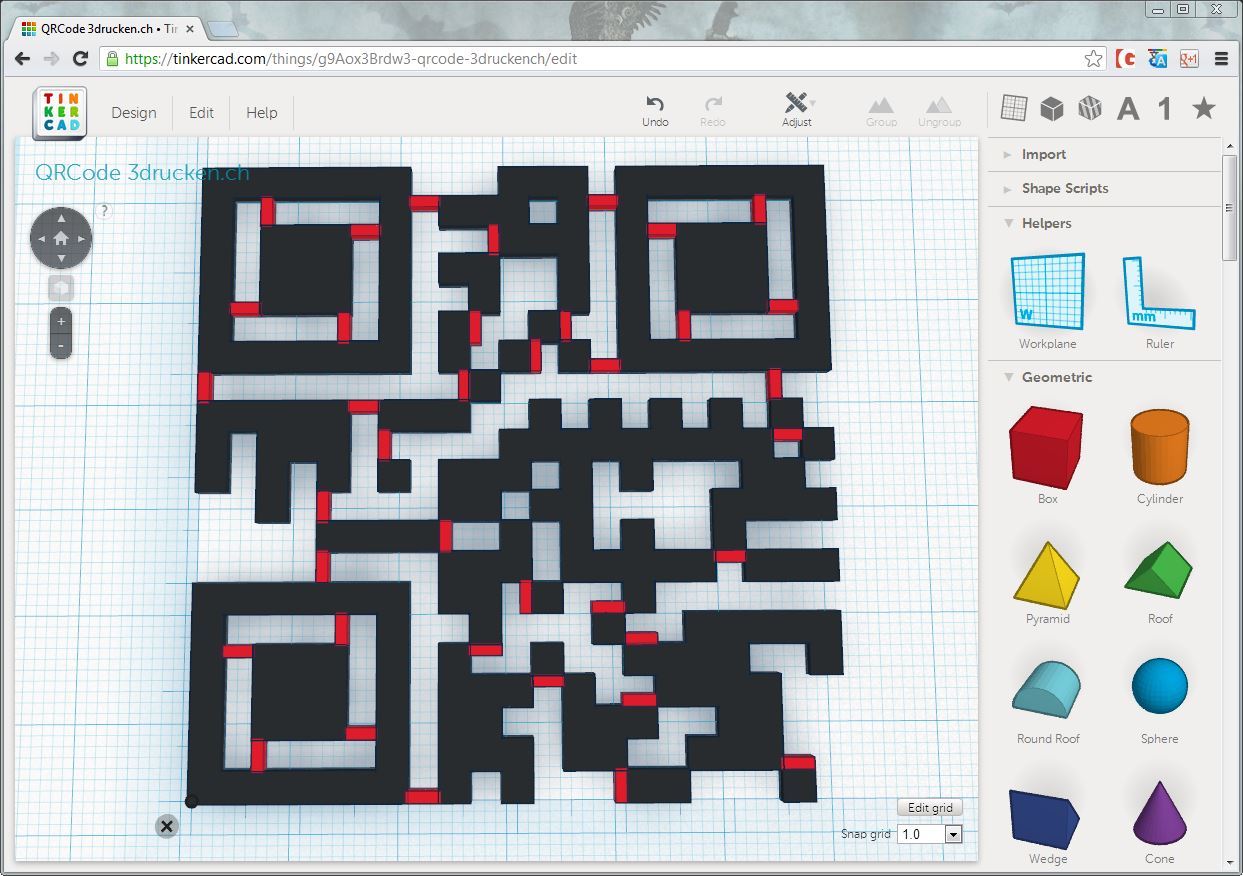Open the favorites star icon
The width and height of the screenshot is (1243, 876).
click(1204, 108)
